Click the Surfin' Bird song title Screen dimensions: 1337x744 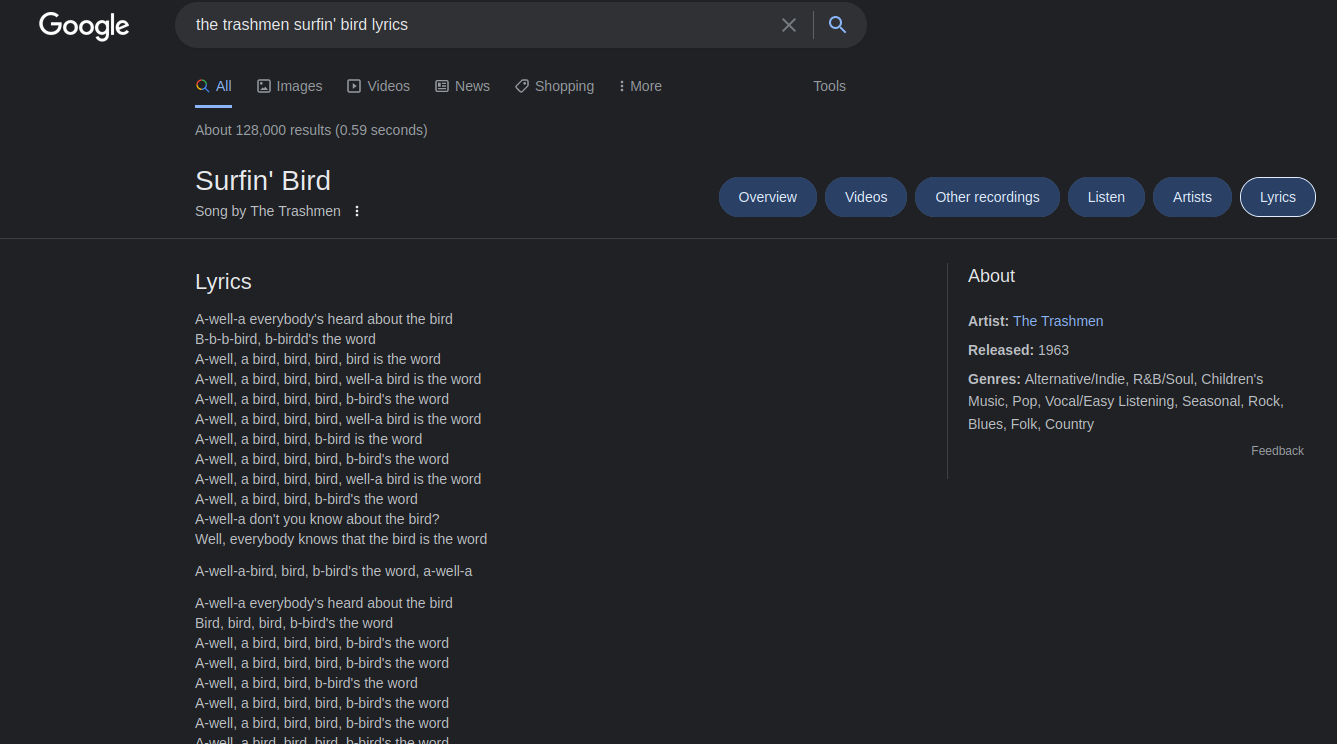pos(263,181)
